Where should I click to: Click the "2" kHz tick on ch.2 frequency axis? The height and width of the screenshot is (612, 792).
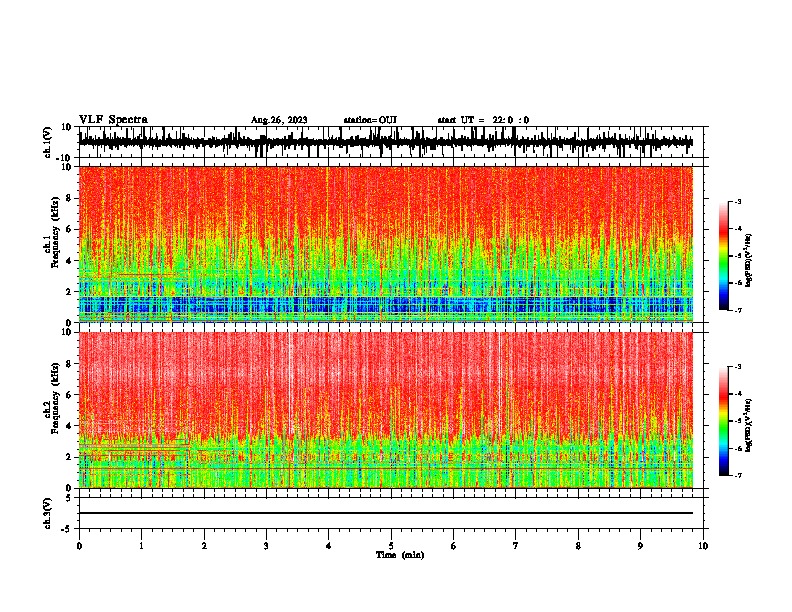click(x=70, y=456)
